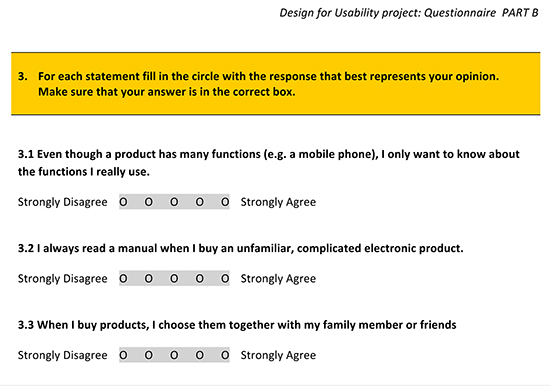Select second circle for question 3.1
Screen dimensions: 550x386
pos(149,202)
